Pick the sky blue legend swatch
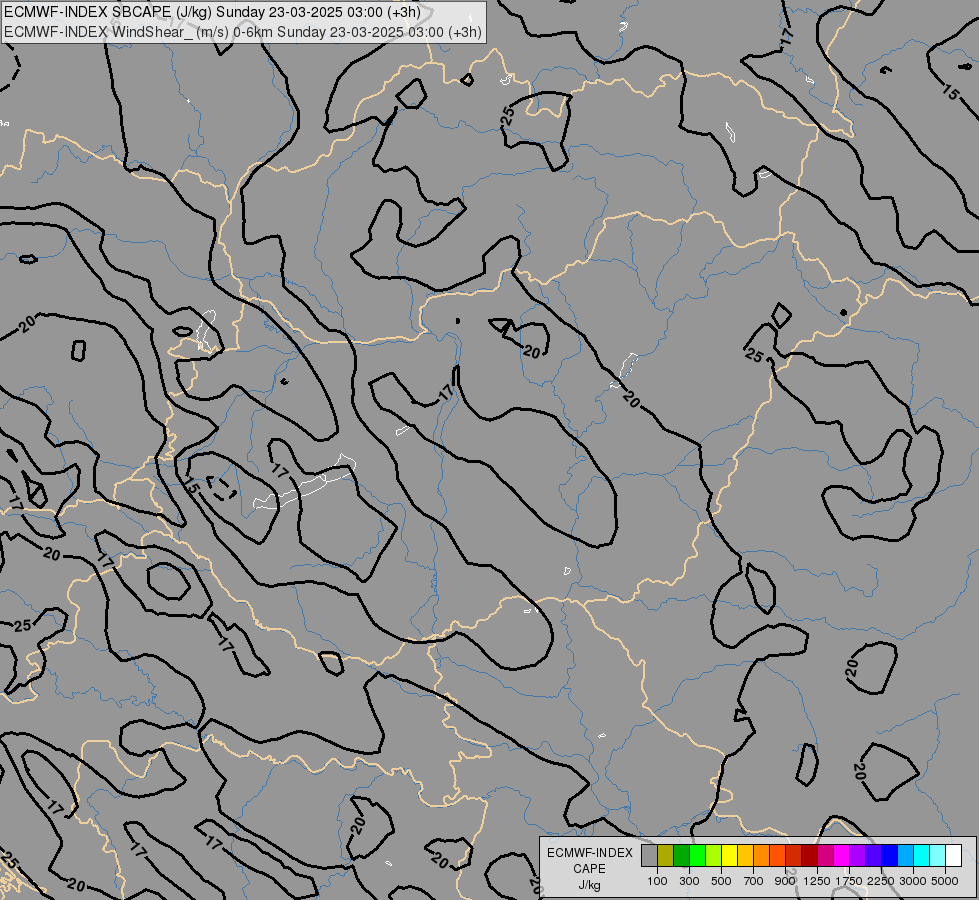The width and height of the screenshot is (979, 900). pos(905,855)
